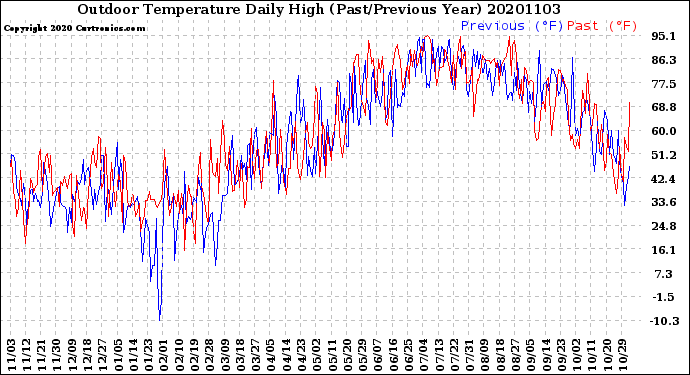Click the 7.3 y-axis label
This screenshot has height=375, width=690.
pyautogui.click(x=664, y=274)
